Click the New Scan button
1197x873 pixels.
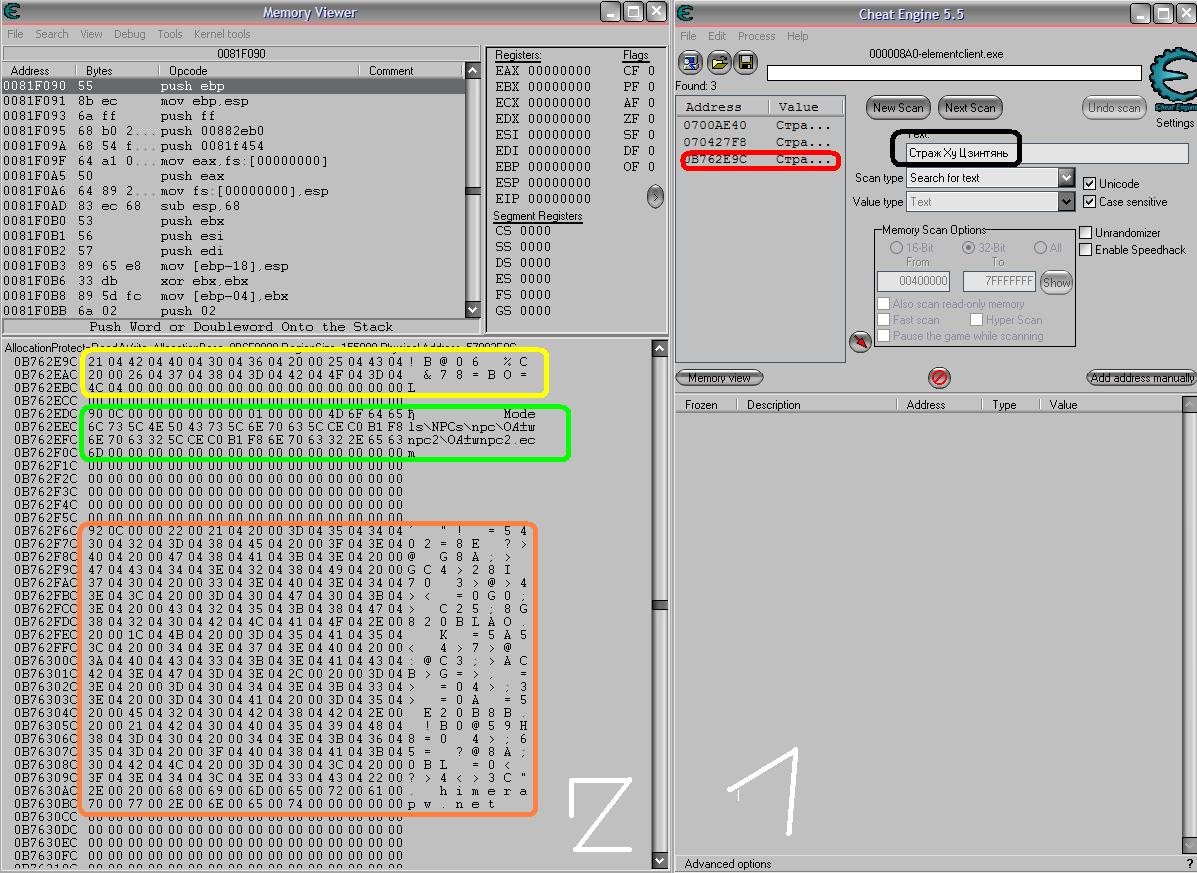898,108
